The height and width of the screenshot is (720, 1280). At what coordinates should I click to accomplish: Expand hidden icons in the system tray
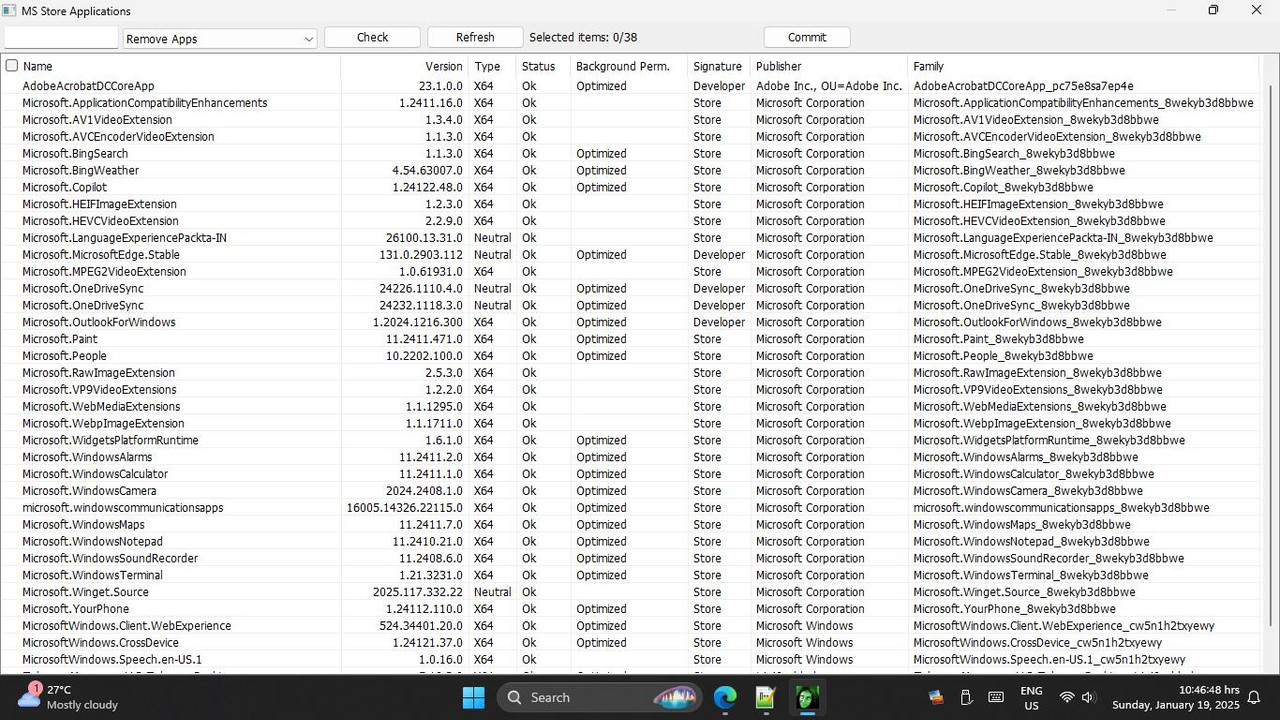coord(936,697)
